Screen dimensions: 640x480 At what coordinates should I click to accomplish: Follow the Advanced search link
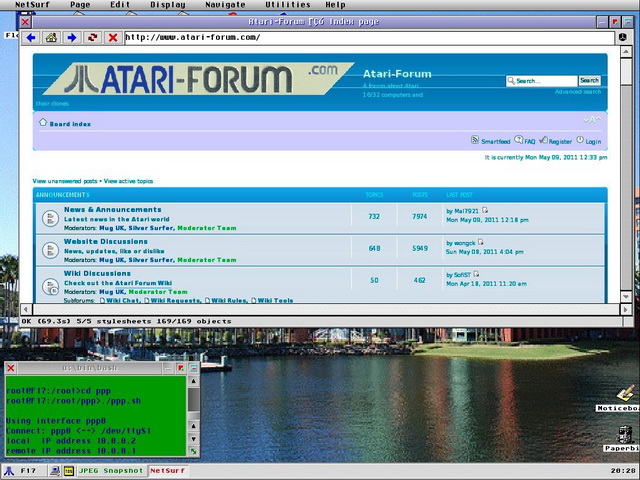tap(578, 92)
